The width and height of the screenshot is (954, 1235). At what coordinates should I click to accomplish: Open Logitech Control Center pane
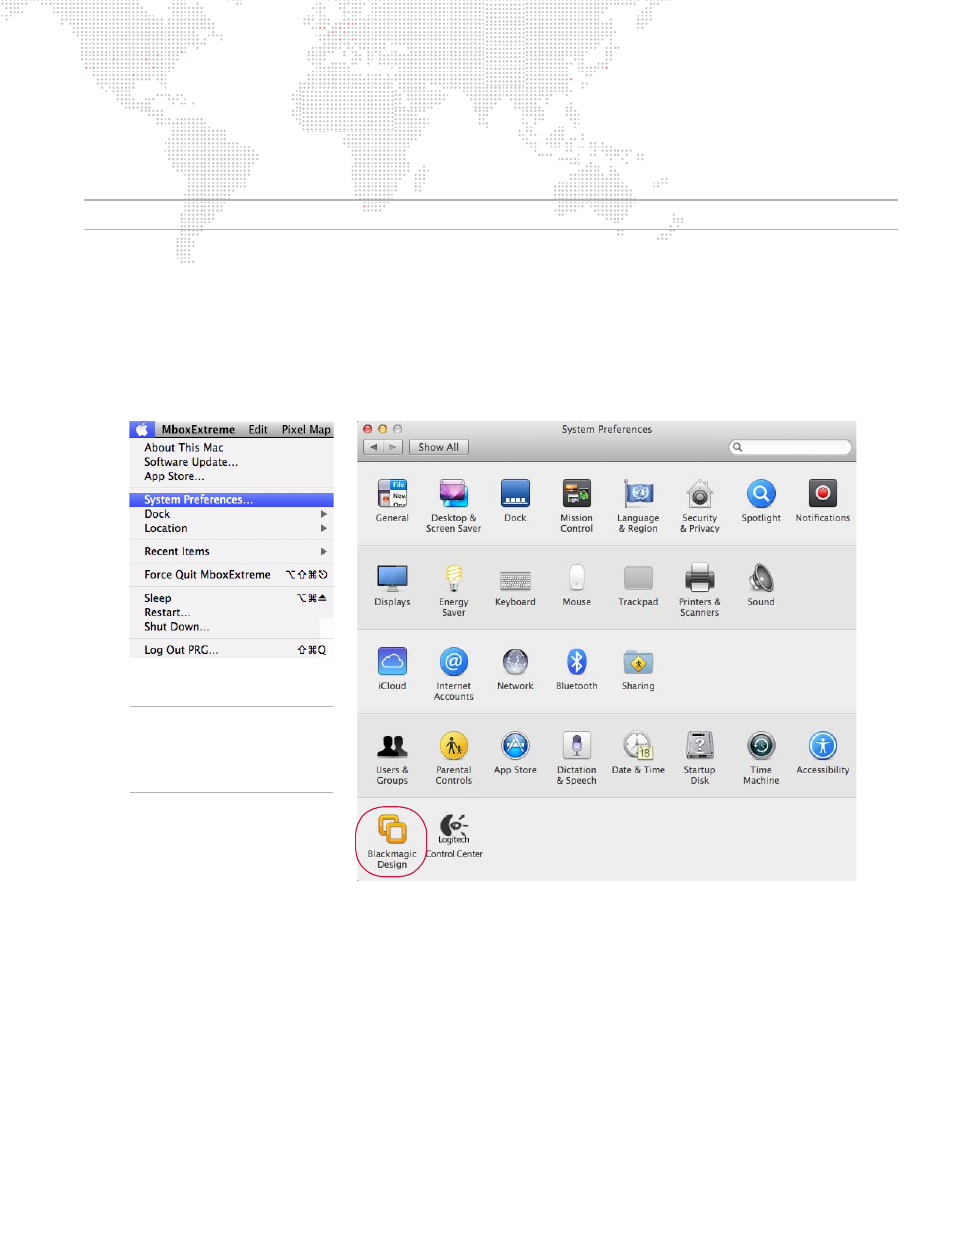454,836
